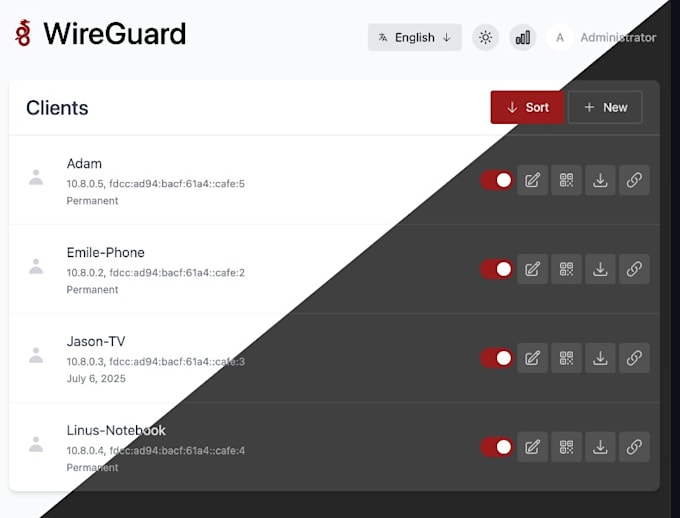Download Emile-Phone configuration file
This screenshot has height=518, width=680.
tap(600, 269)
